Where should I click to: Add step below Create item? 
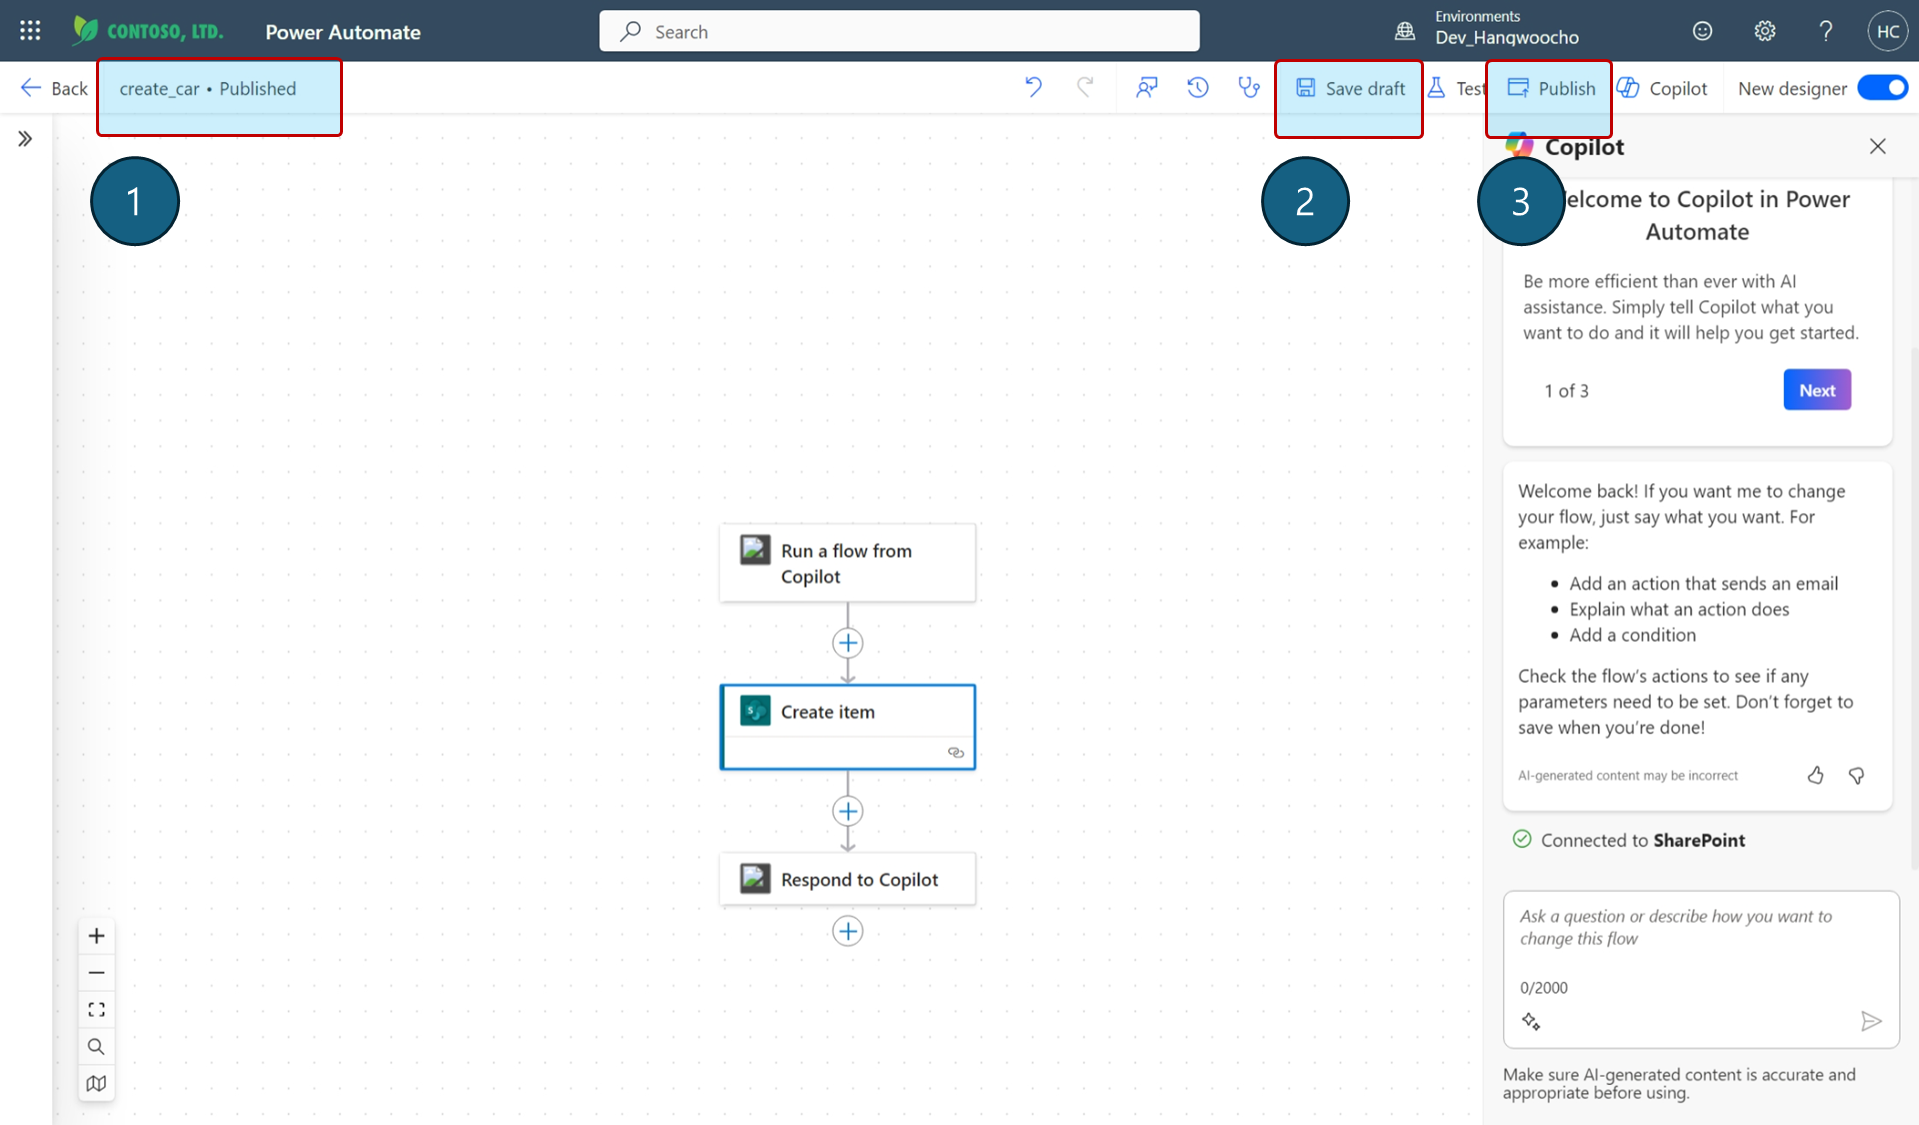point(848,811)
